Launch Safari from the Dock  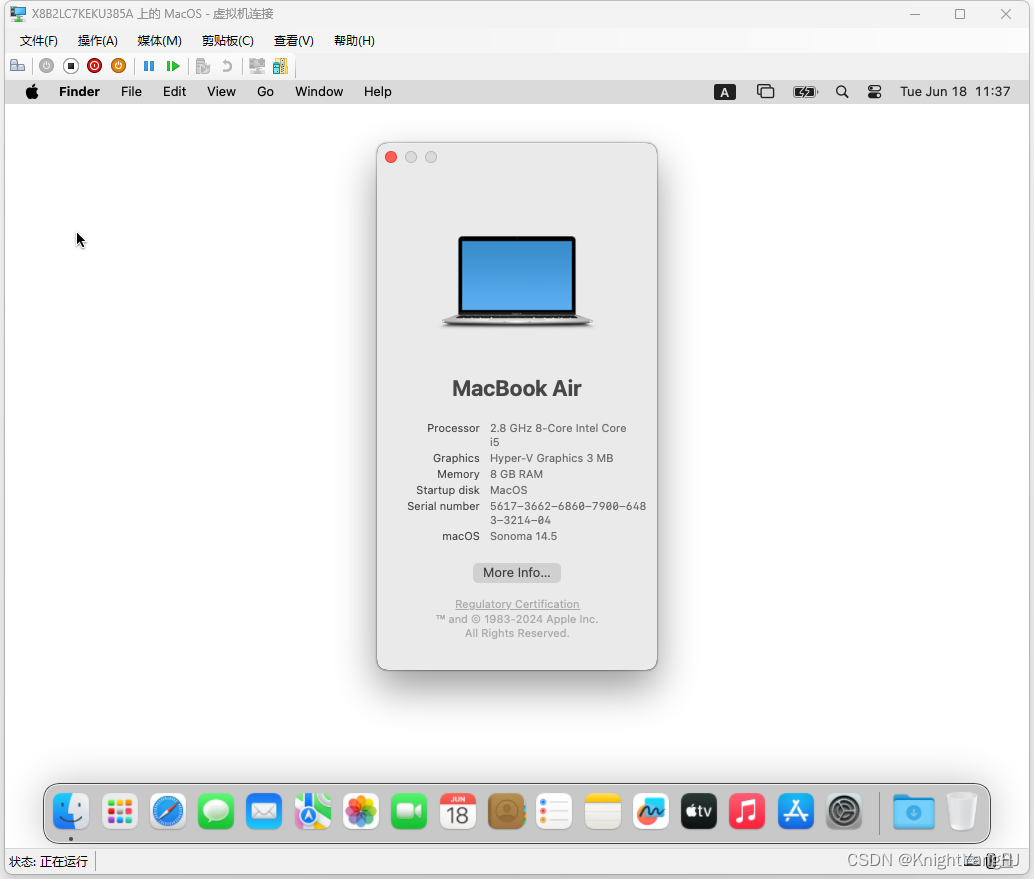[167, 812]
